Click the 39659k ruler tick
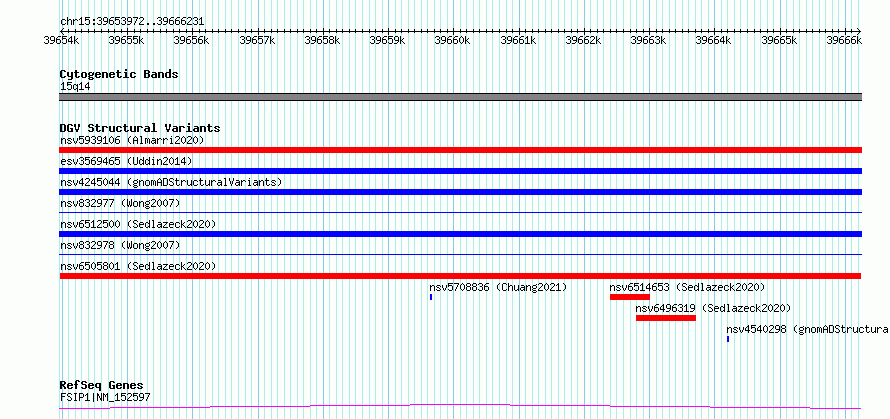Image resolution: width=890 pixels, height=419 pixels. 387,40
